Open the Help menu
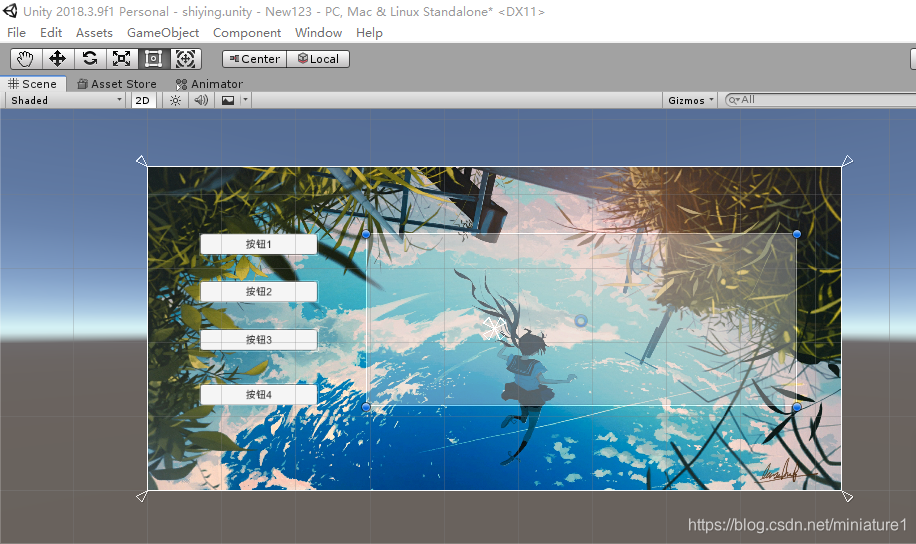 coord(369,33)
